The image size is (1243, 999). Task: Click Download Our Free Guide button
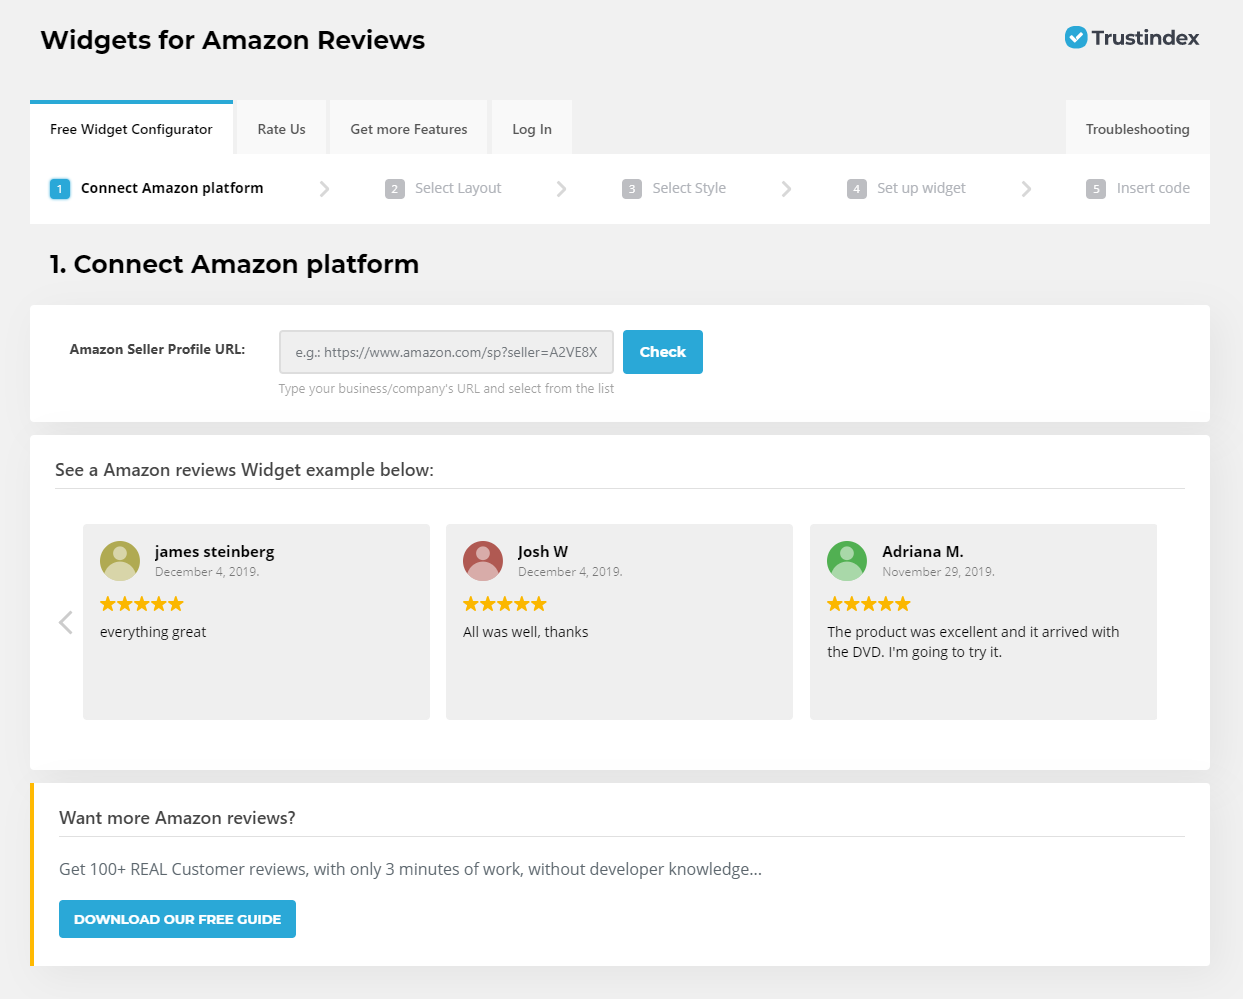pos(177,919)
